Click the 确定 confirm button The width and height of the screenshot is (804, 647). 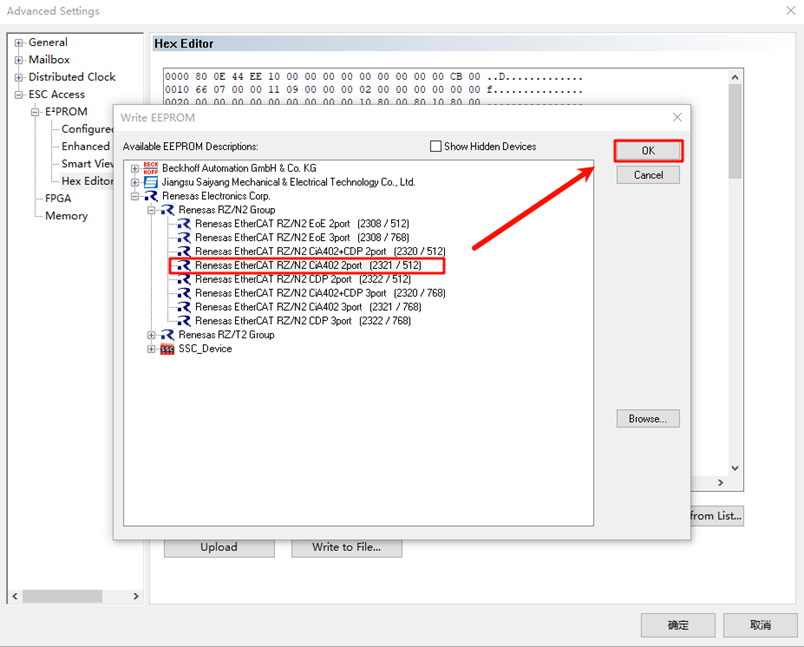click(678, 625)
